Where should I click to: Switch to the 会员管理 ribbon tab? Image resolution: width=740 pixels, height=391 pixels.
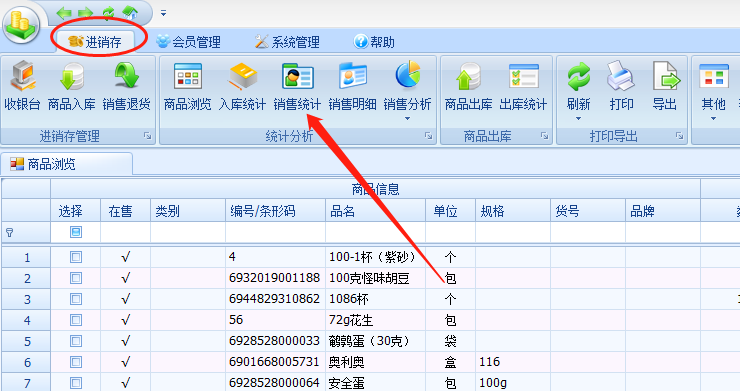[x=189, y=42]
